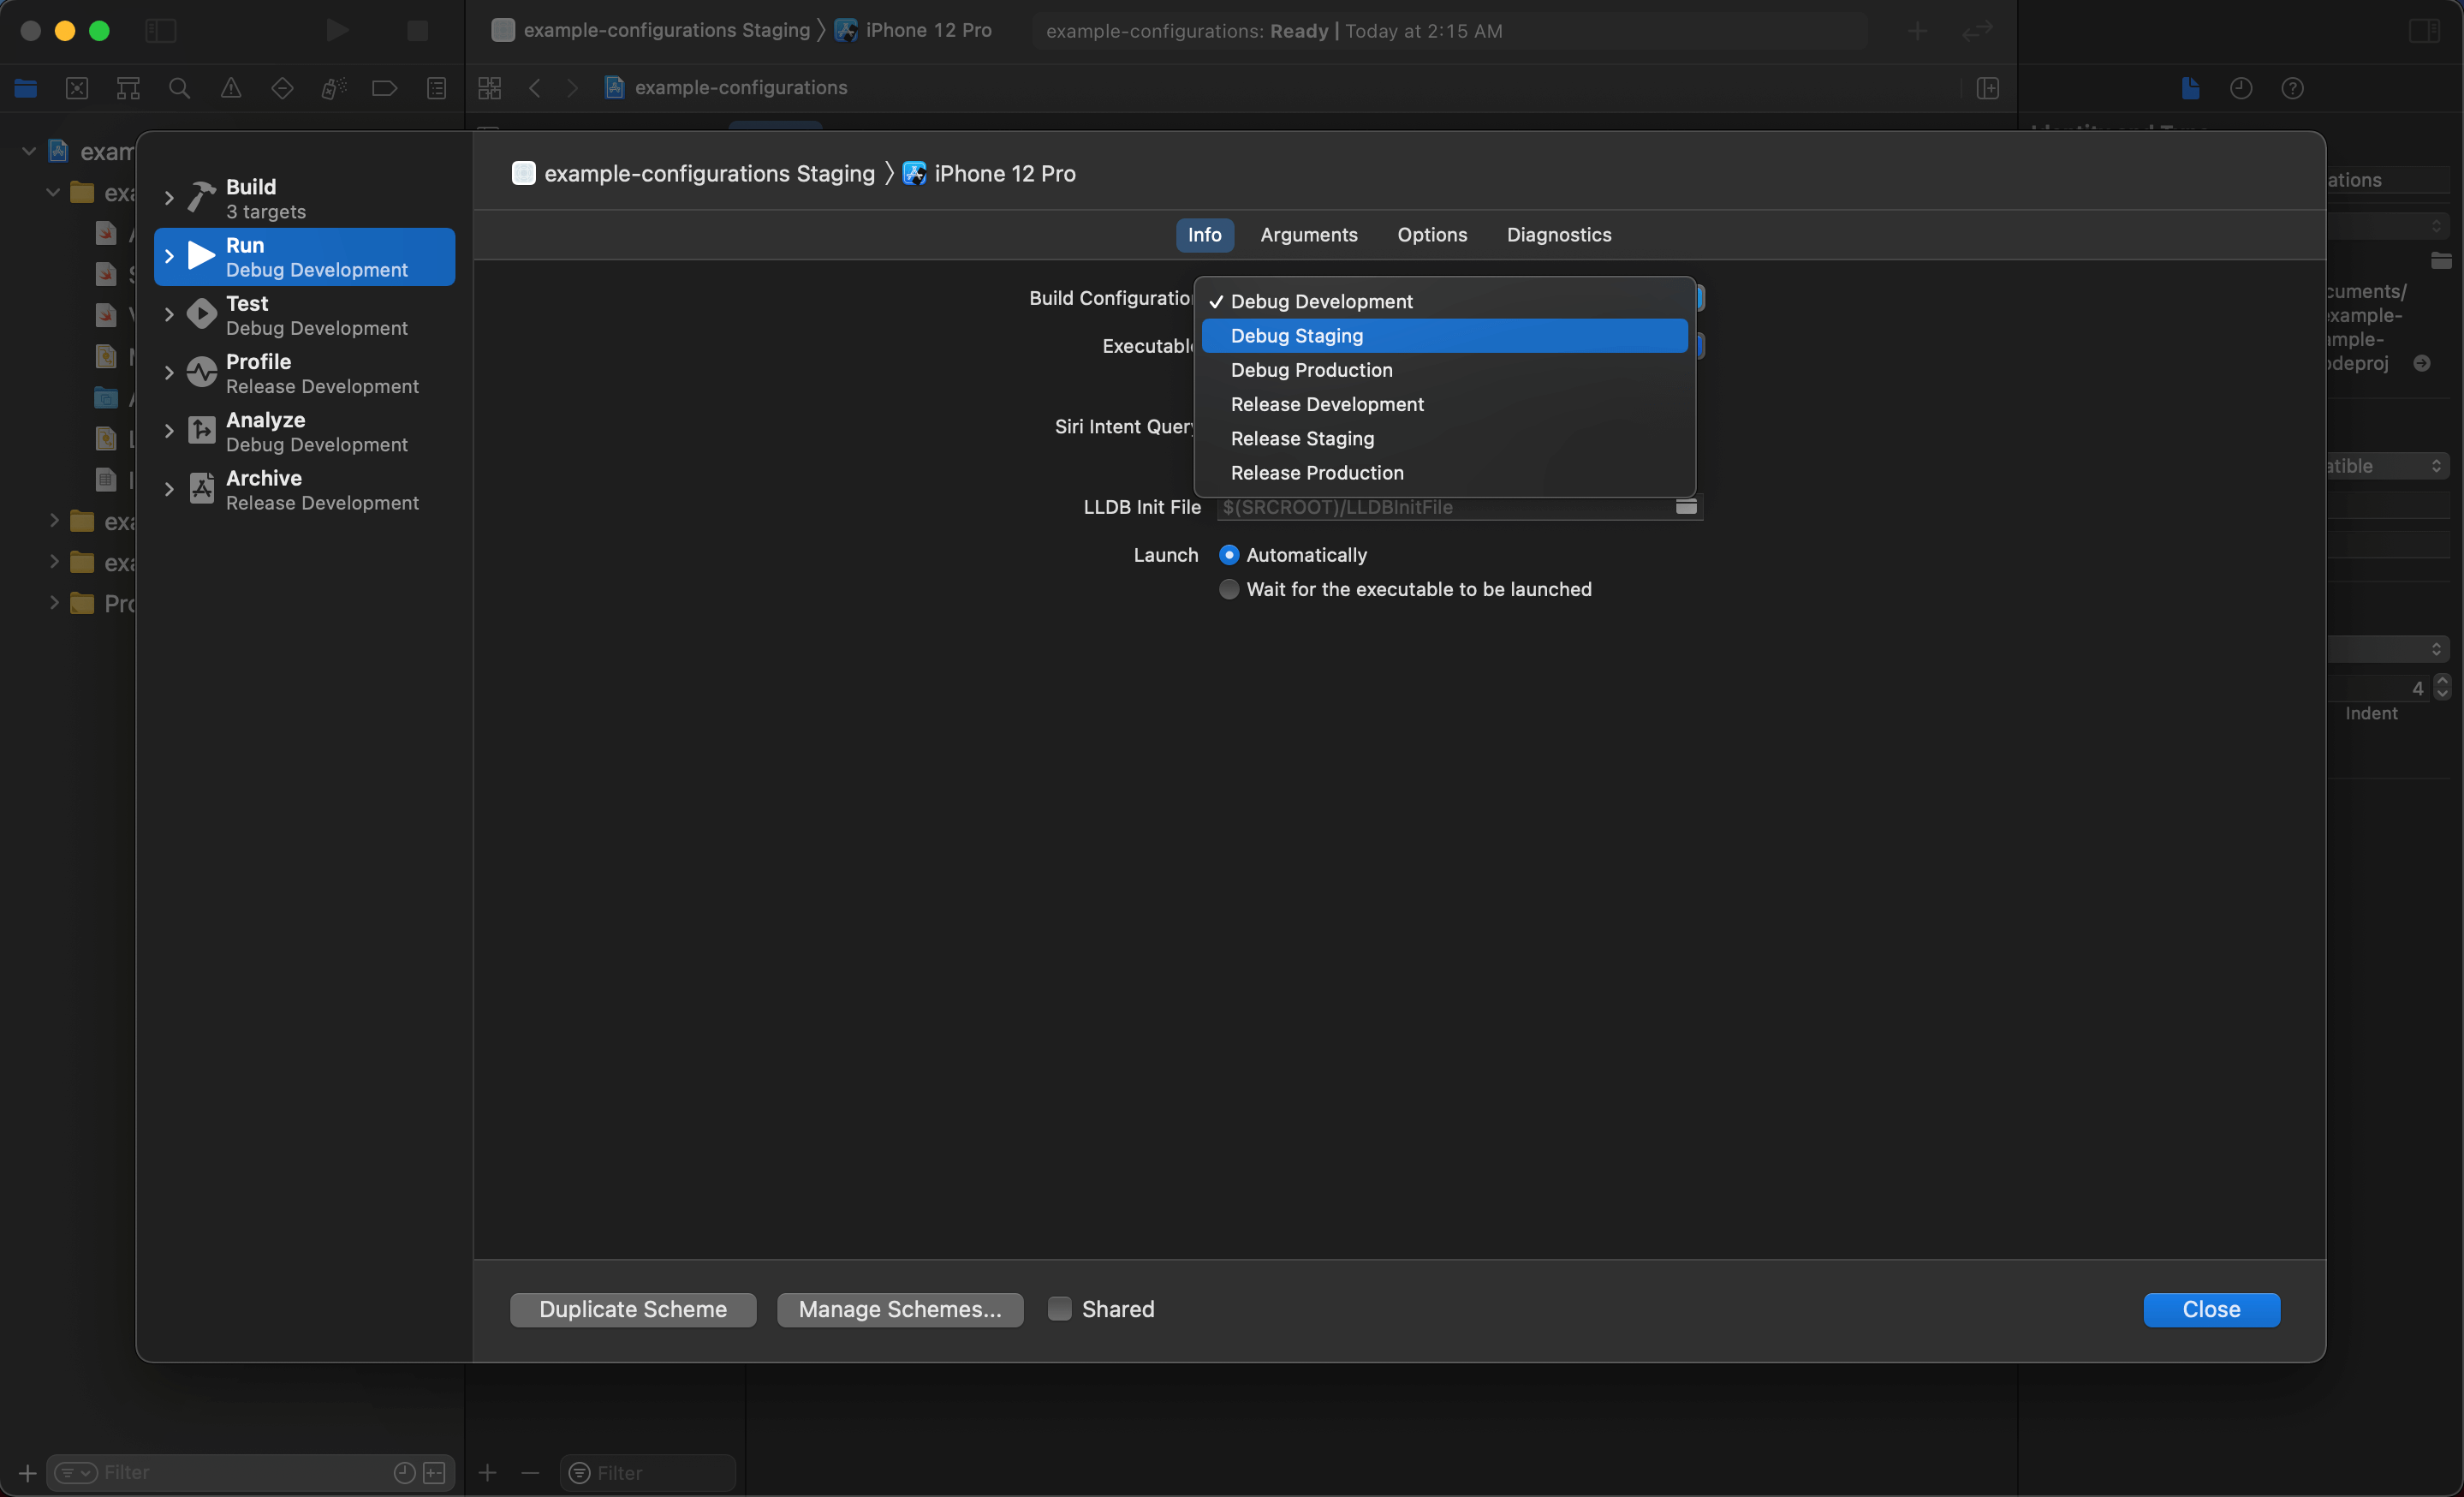Open the Quick Help inspector icon
2464x1497 pixels.
coord(2293,88)
